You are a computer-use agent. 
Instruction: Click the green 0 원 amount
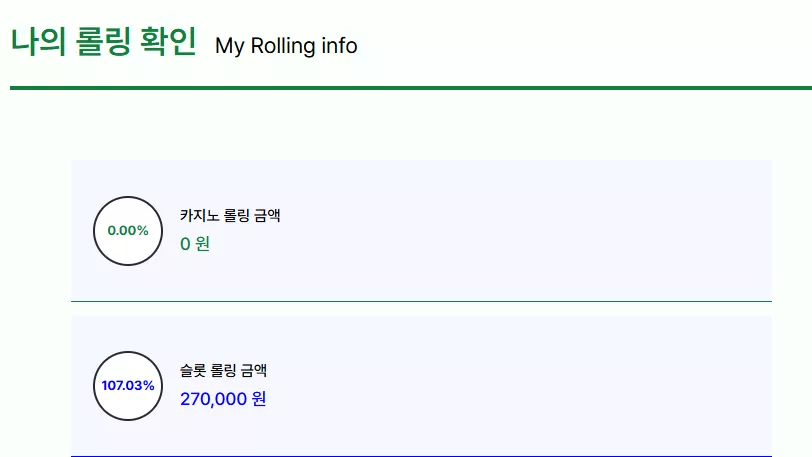(195, 244)
